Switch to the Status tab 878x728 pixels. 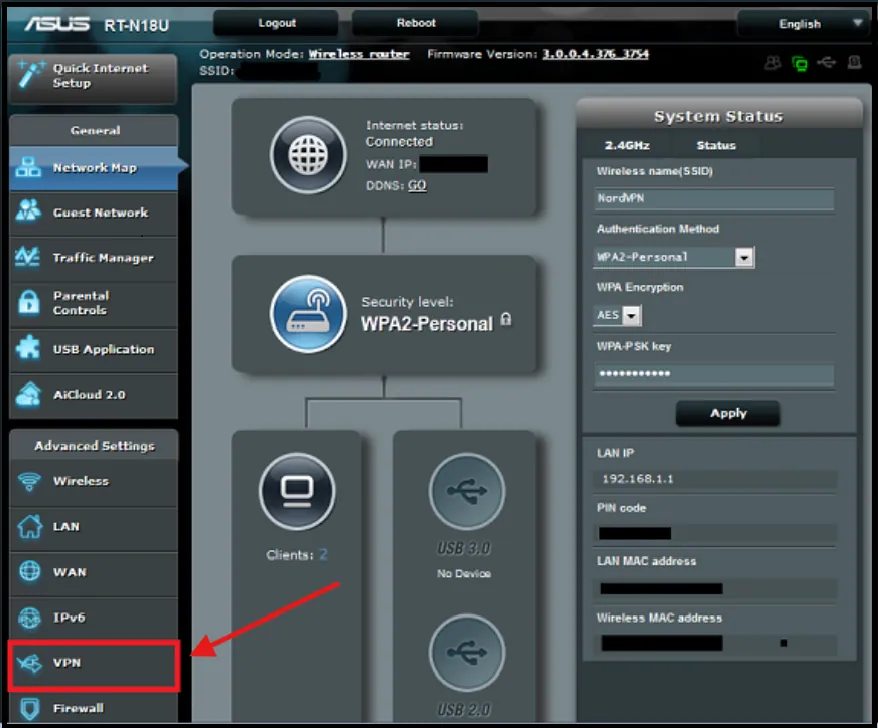716,146
